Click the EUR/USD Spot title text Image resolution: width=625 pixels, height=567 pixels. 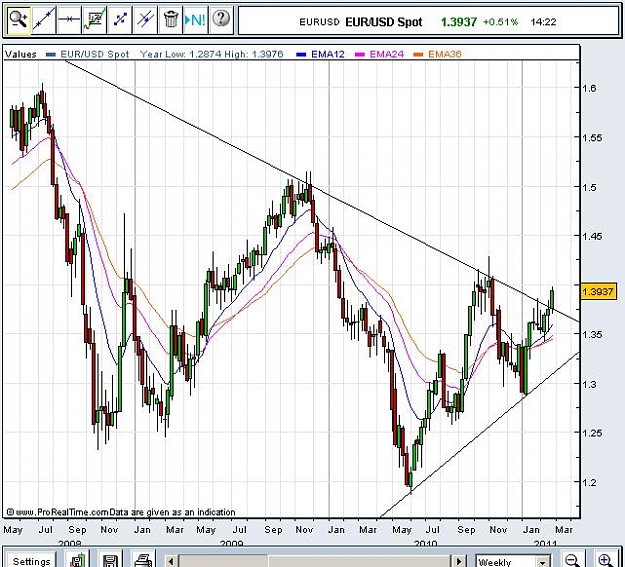pos(383,22)
